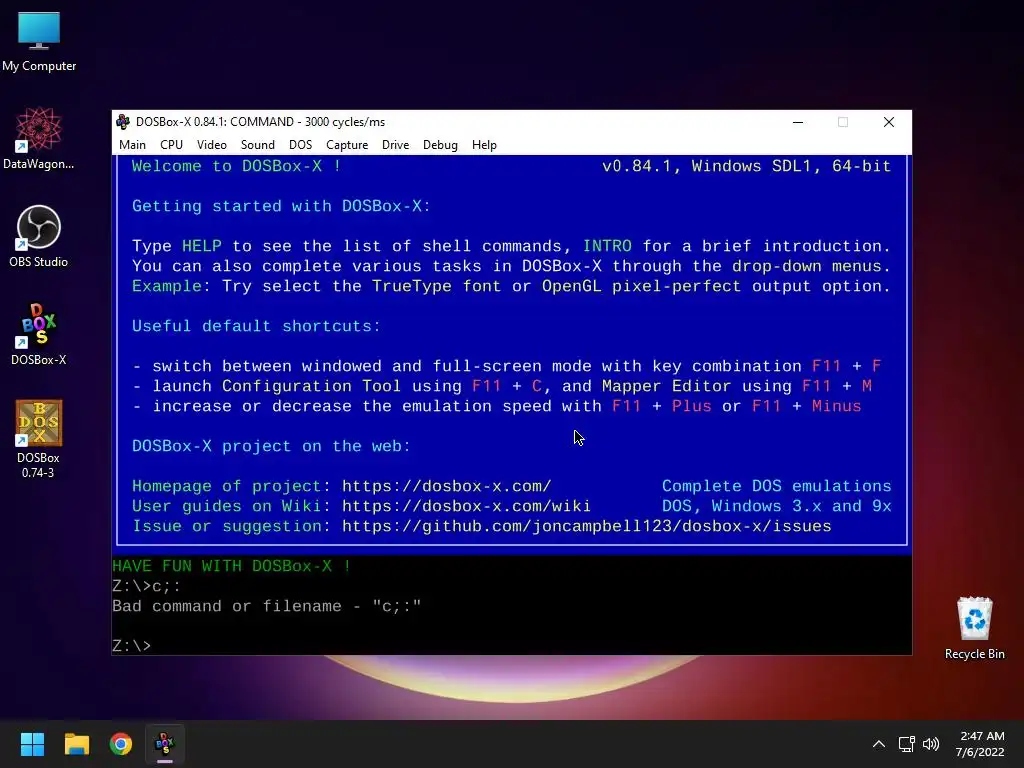Screen dimensions: 1024x768
Task: Open File Explorer from the taskbar
Action: 76,744
